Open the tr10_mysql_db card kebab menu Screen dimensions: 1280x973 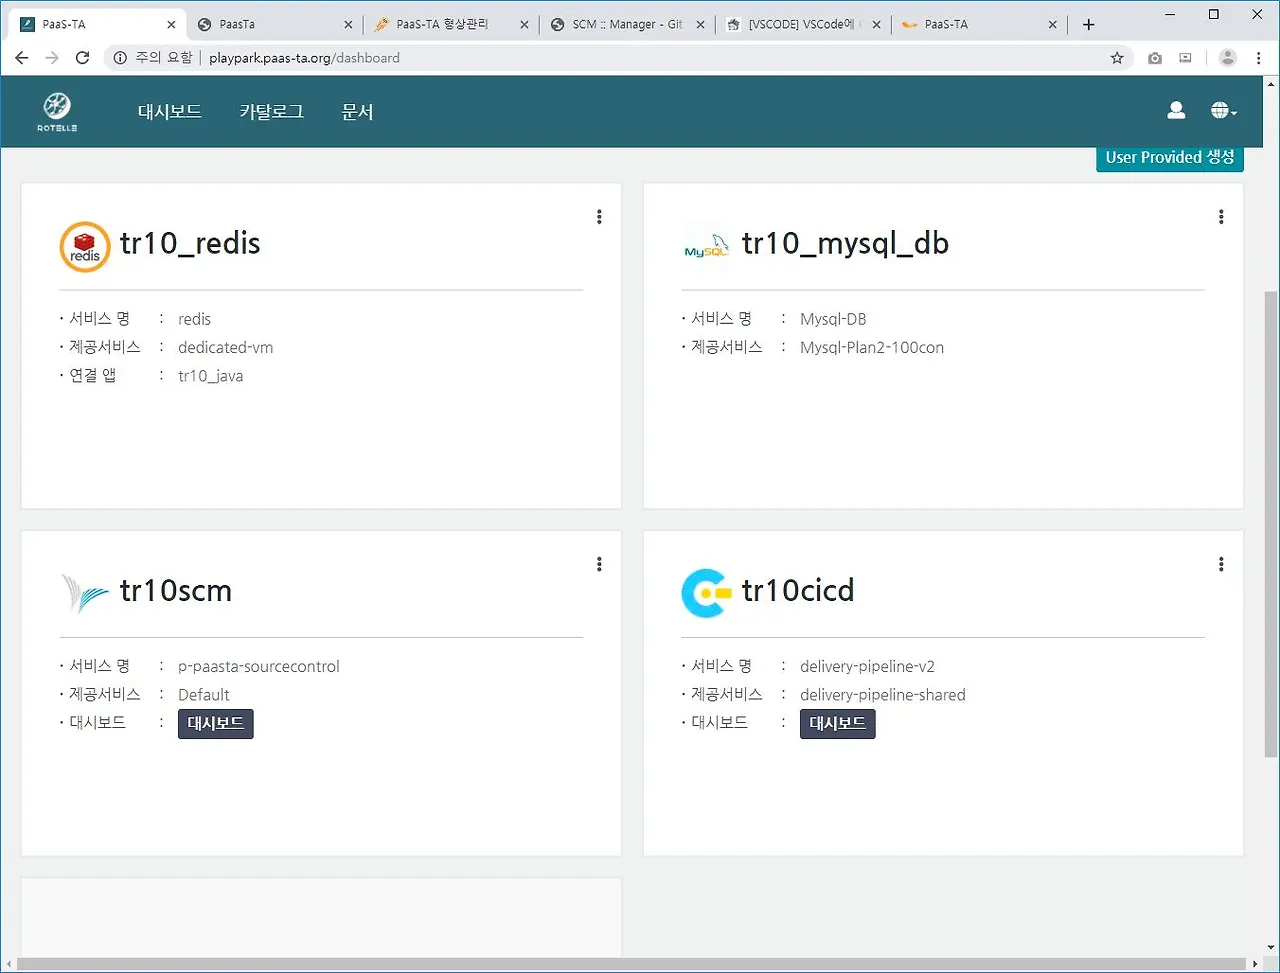(x=1221, y=216)
